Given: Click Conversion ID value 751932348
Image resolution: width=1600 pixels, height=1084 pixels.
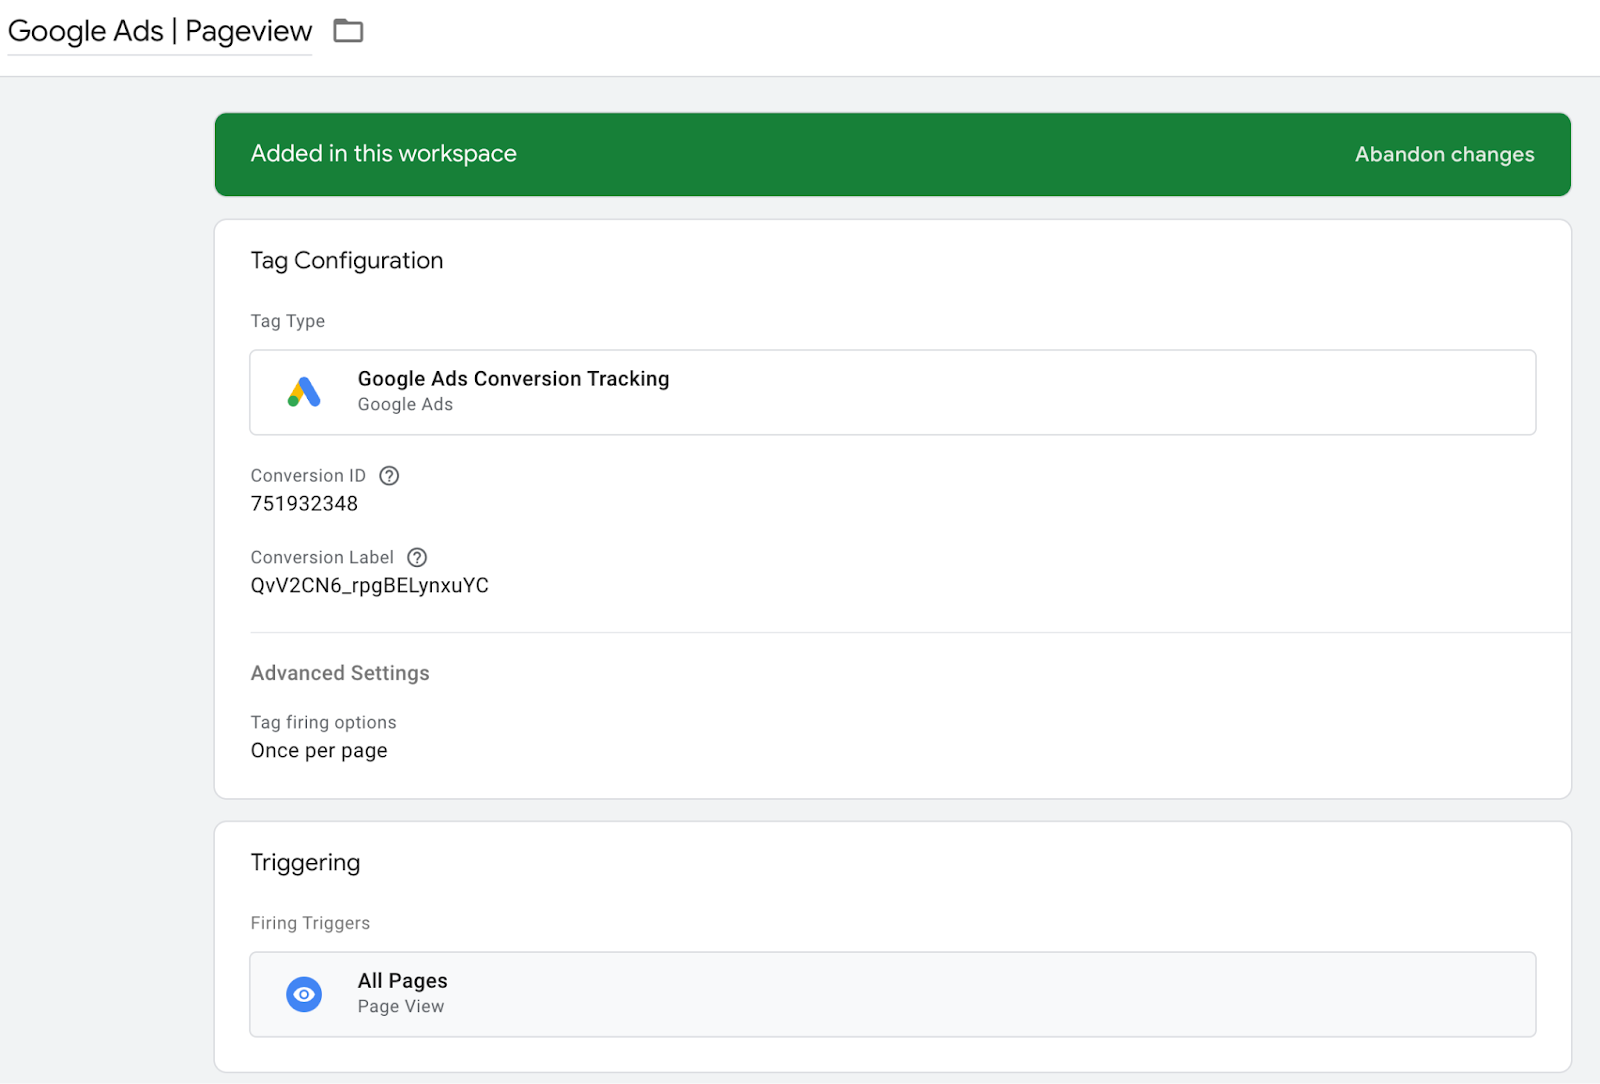Looking at the screenshot, I should [x=304, y=504].
